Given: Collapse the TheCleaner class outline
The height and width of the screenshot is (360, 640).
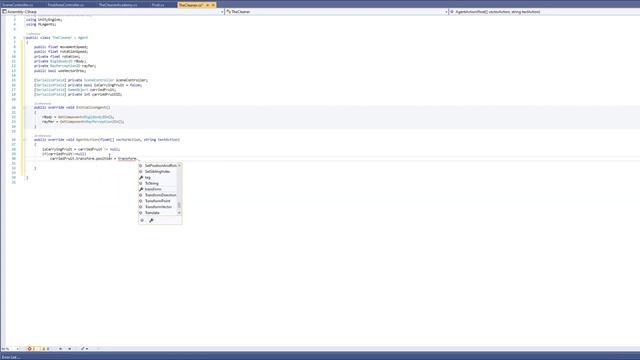Looking at the screenshot, I should (x=24, y=38).
